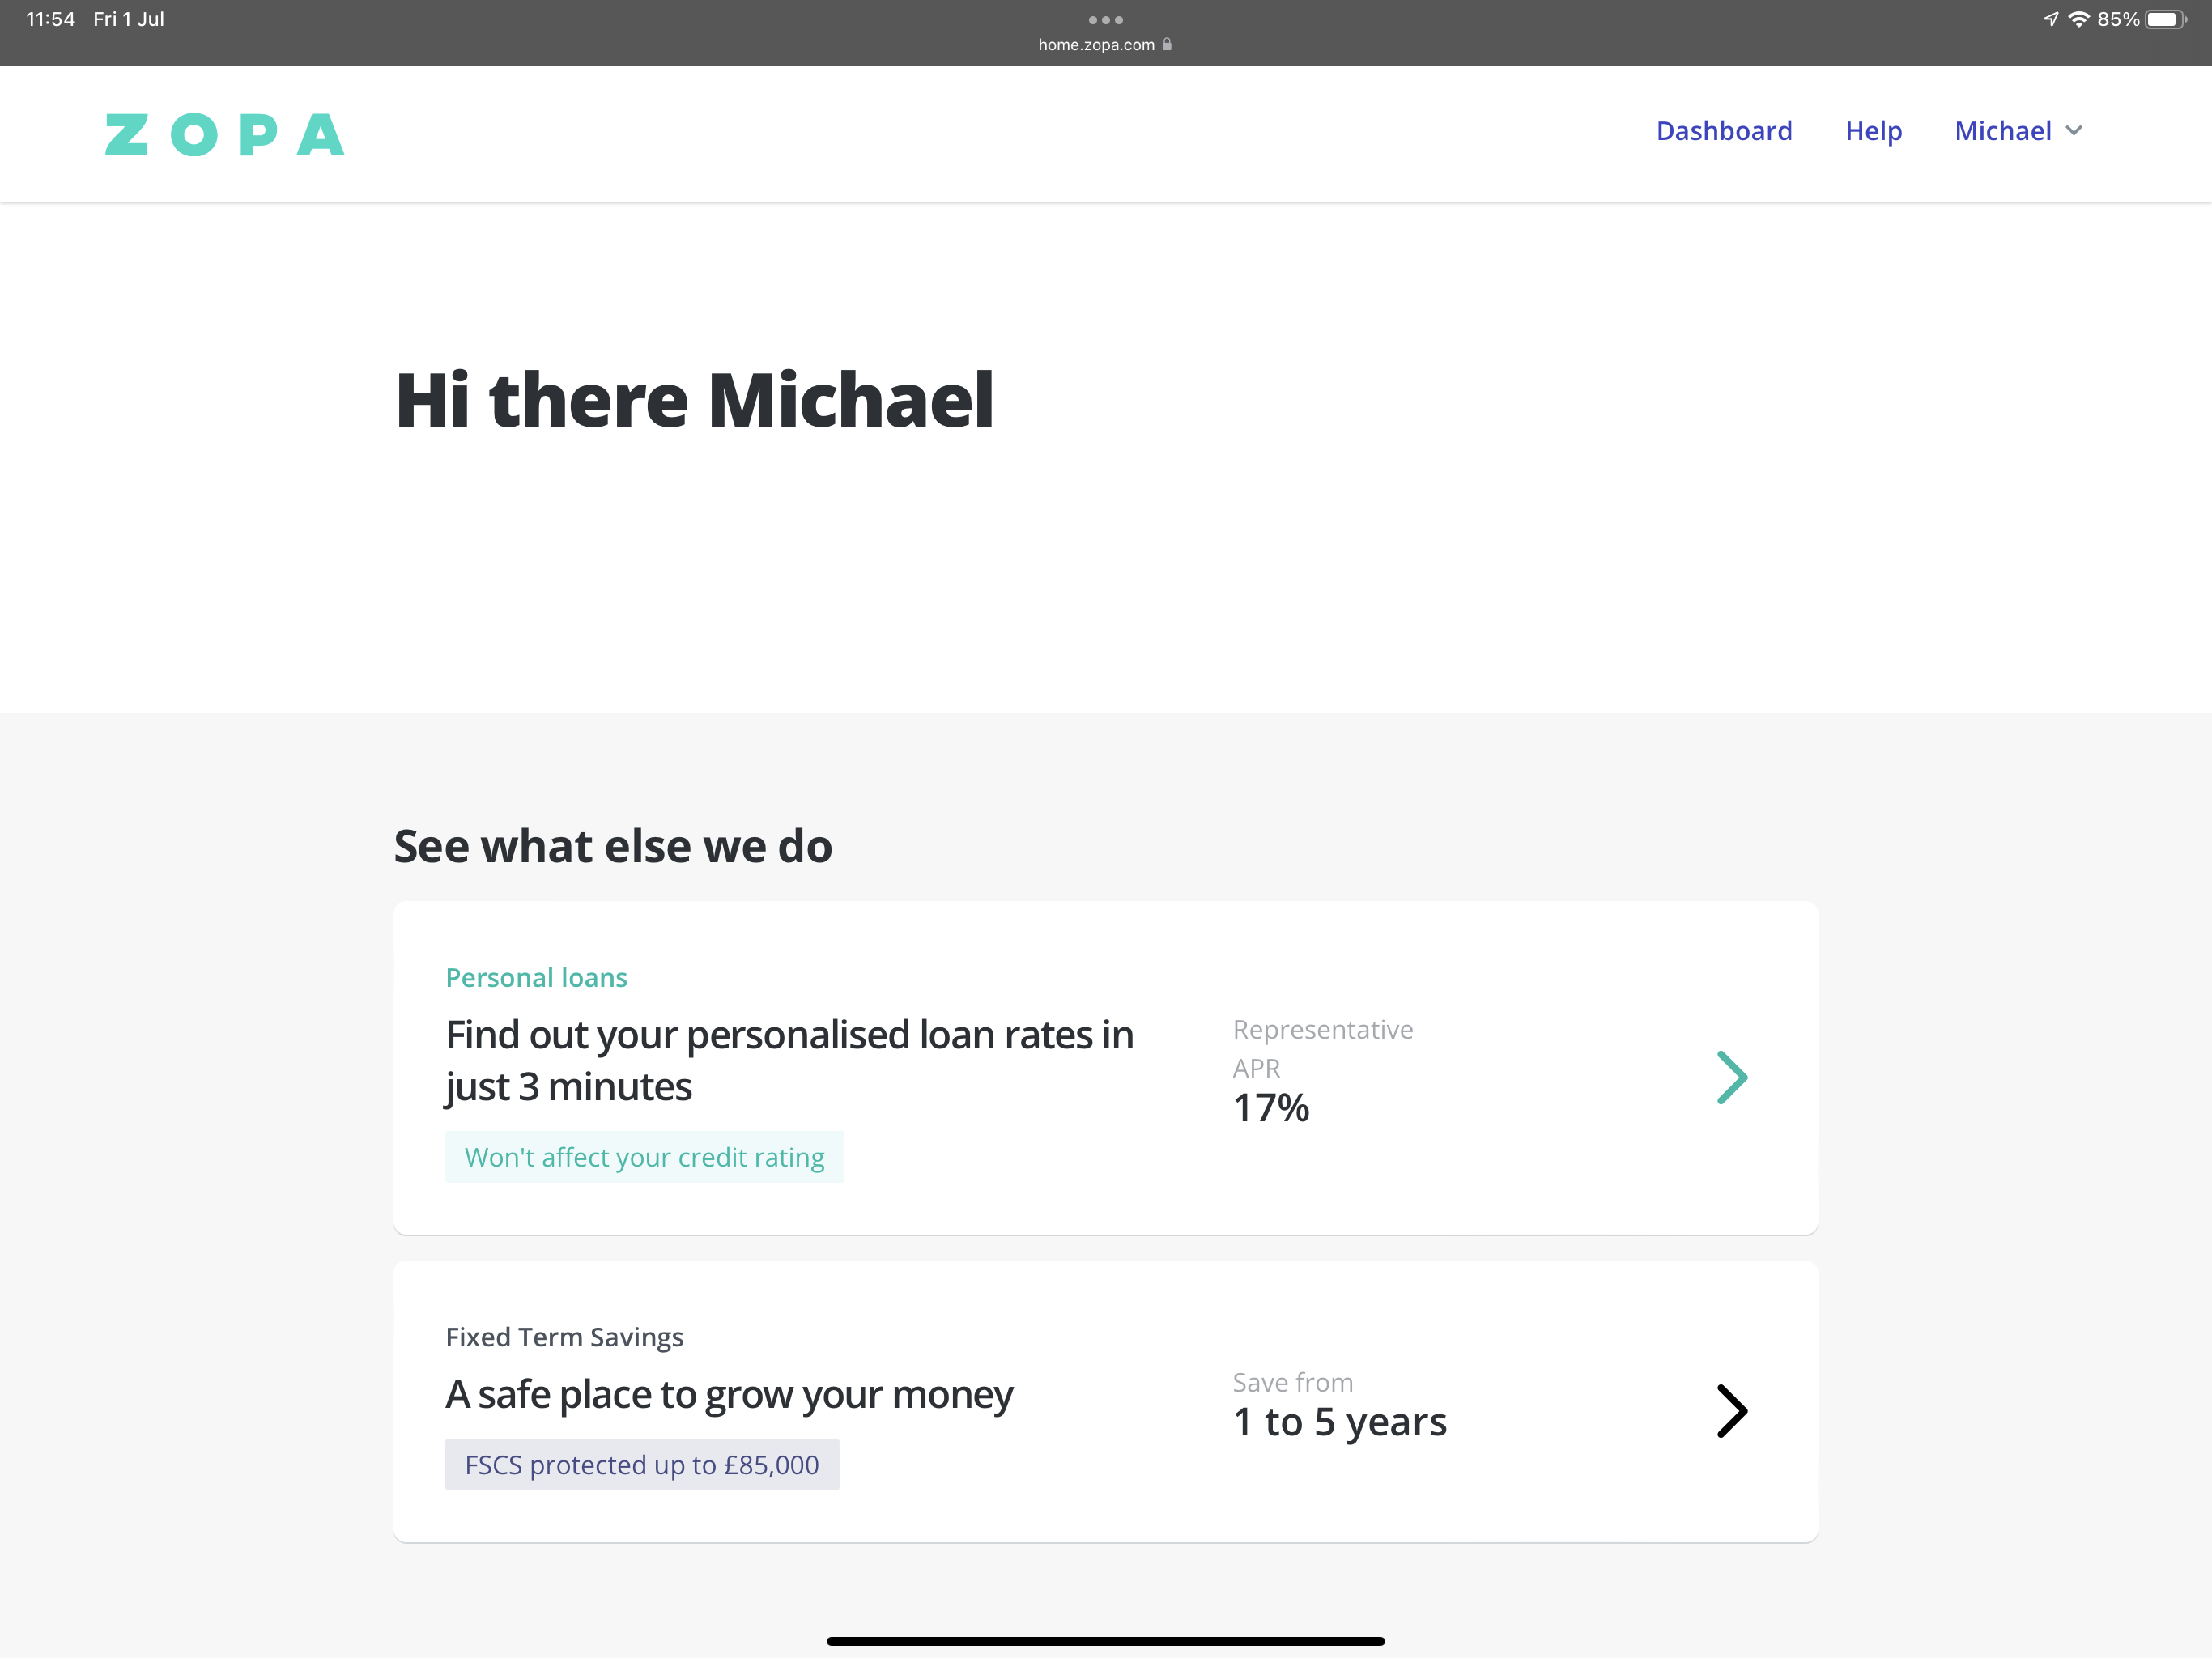Open the personalised loan rates headline

point(789,1061)
